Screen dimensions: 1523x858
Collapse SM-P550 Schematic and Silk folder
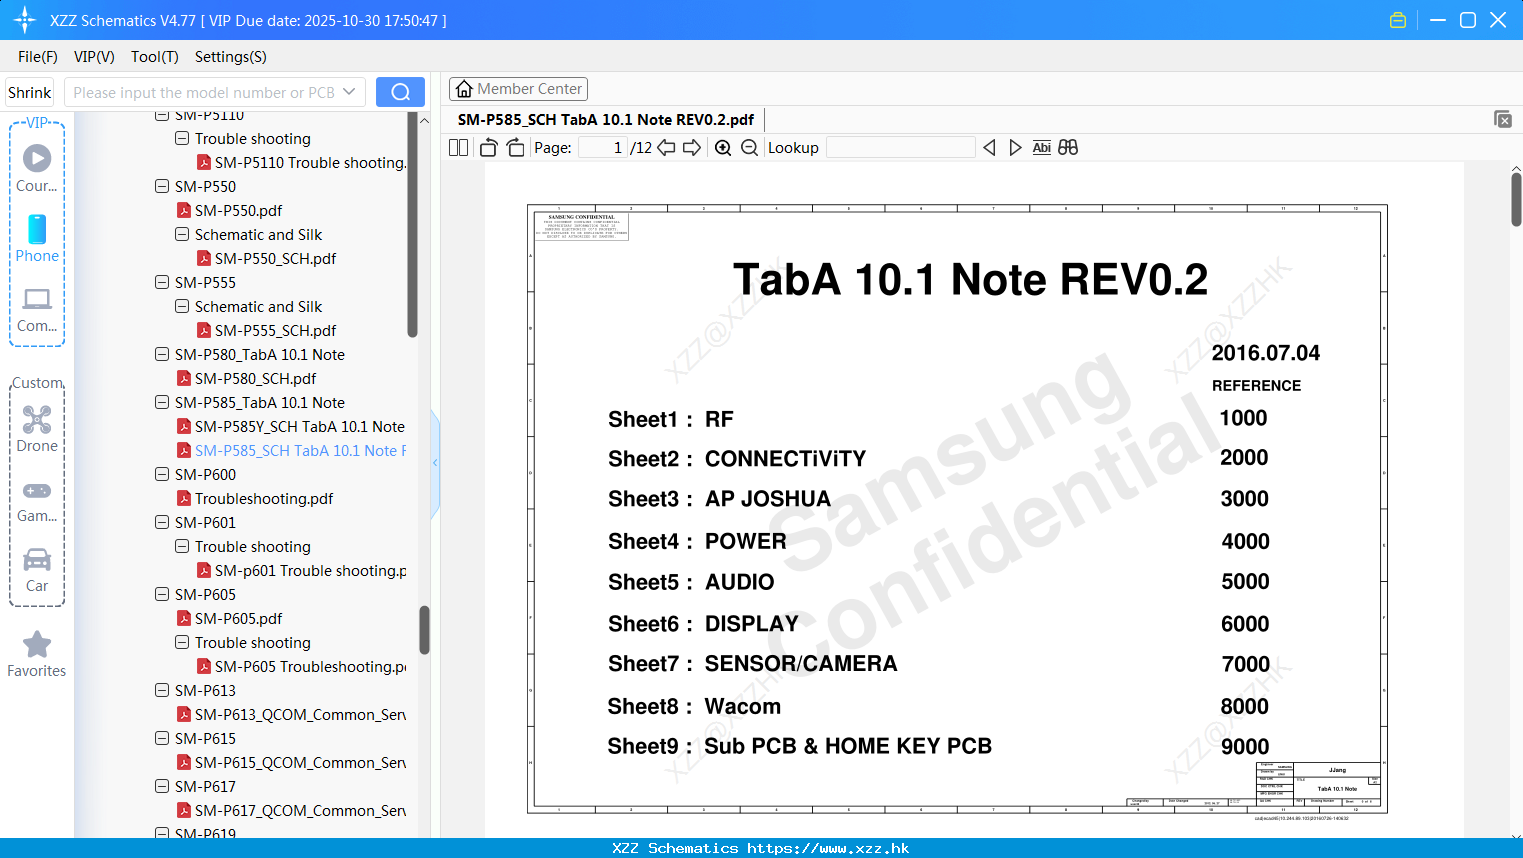182,234
